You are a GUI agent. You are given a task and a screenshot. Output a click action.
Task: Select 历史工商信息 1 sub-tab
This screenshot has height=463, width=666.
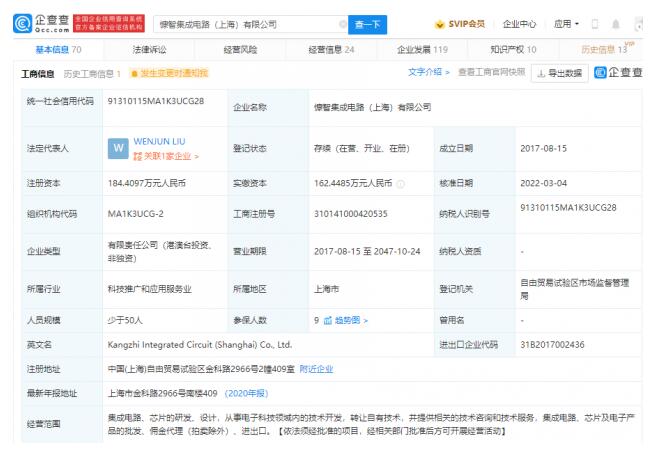pos(92,74)
